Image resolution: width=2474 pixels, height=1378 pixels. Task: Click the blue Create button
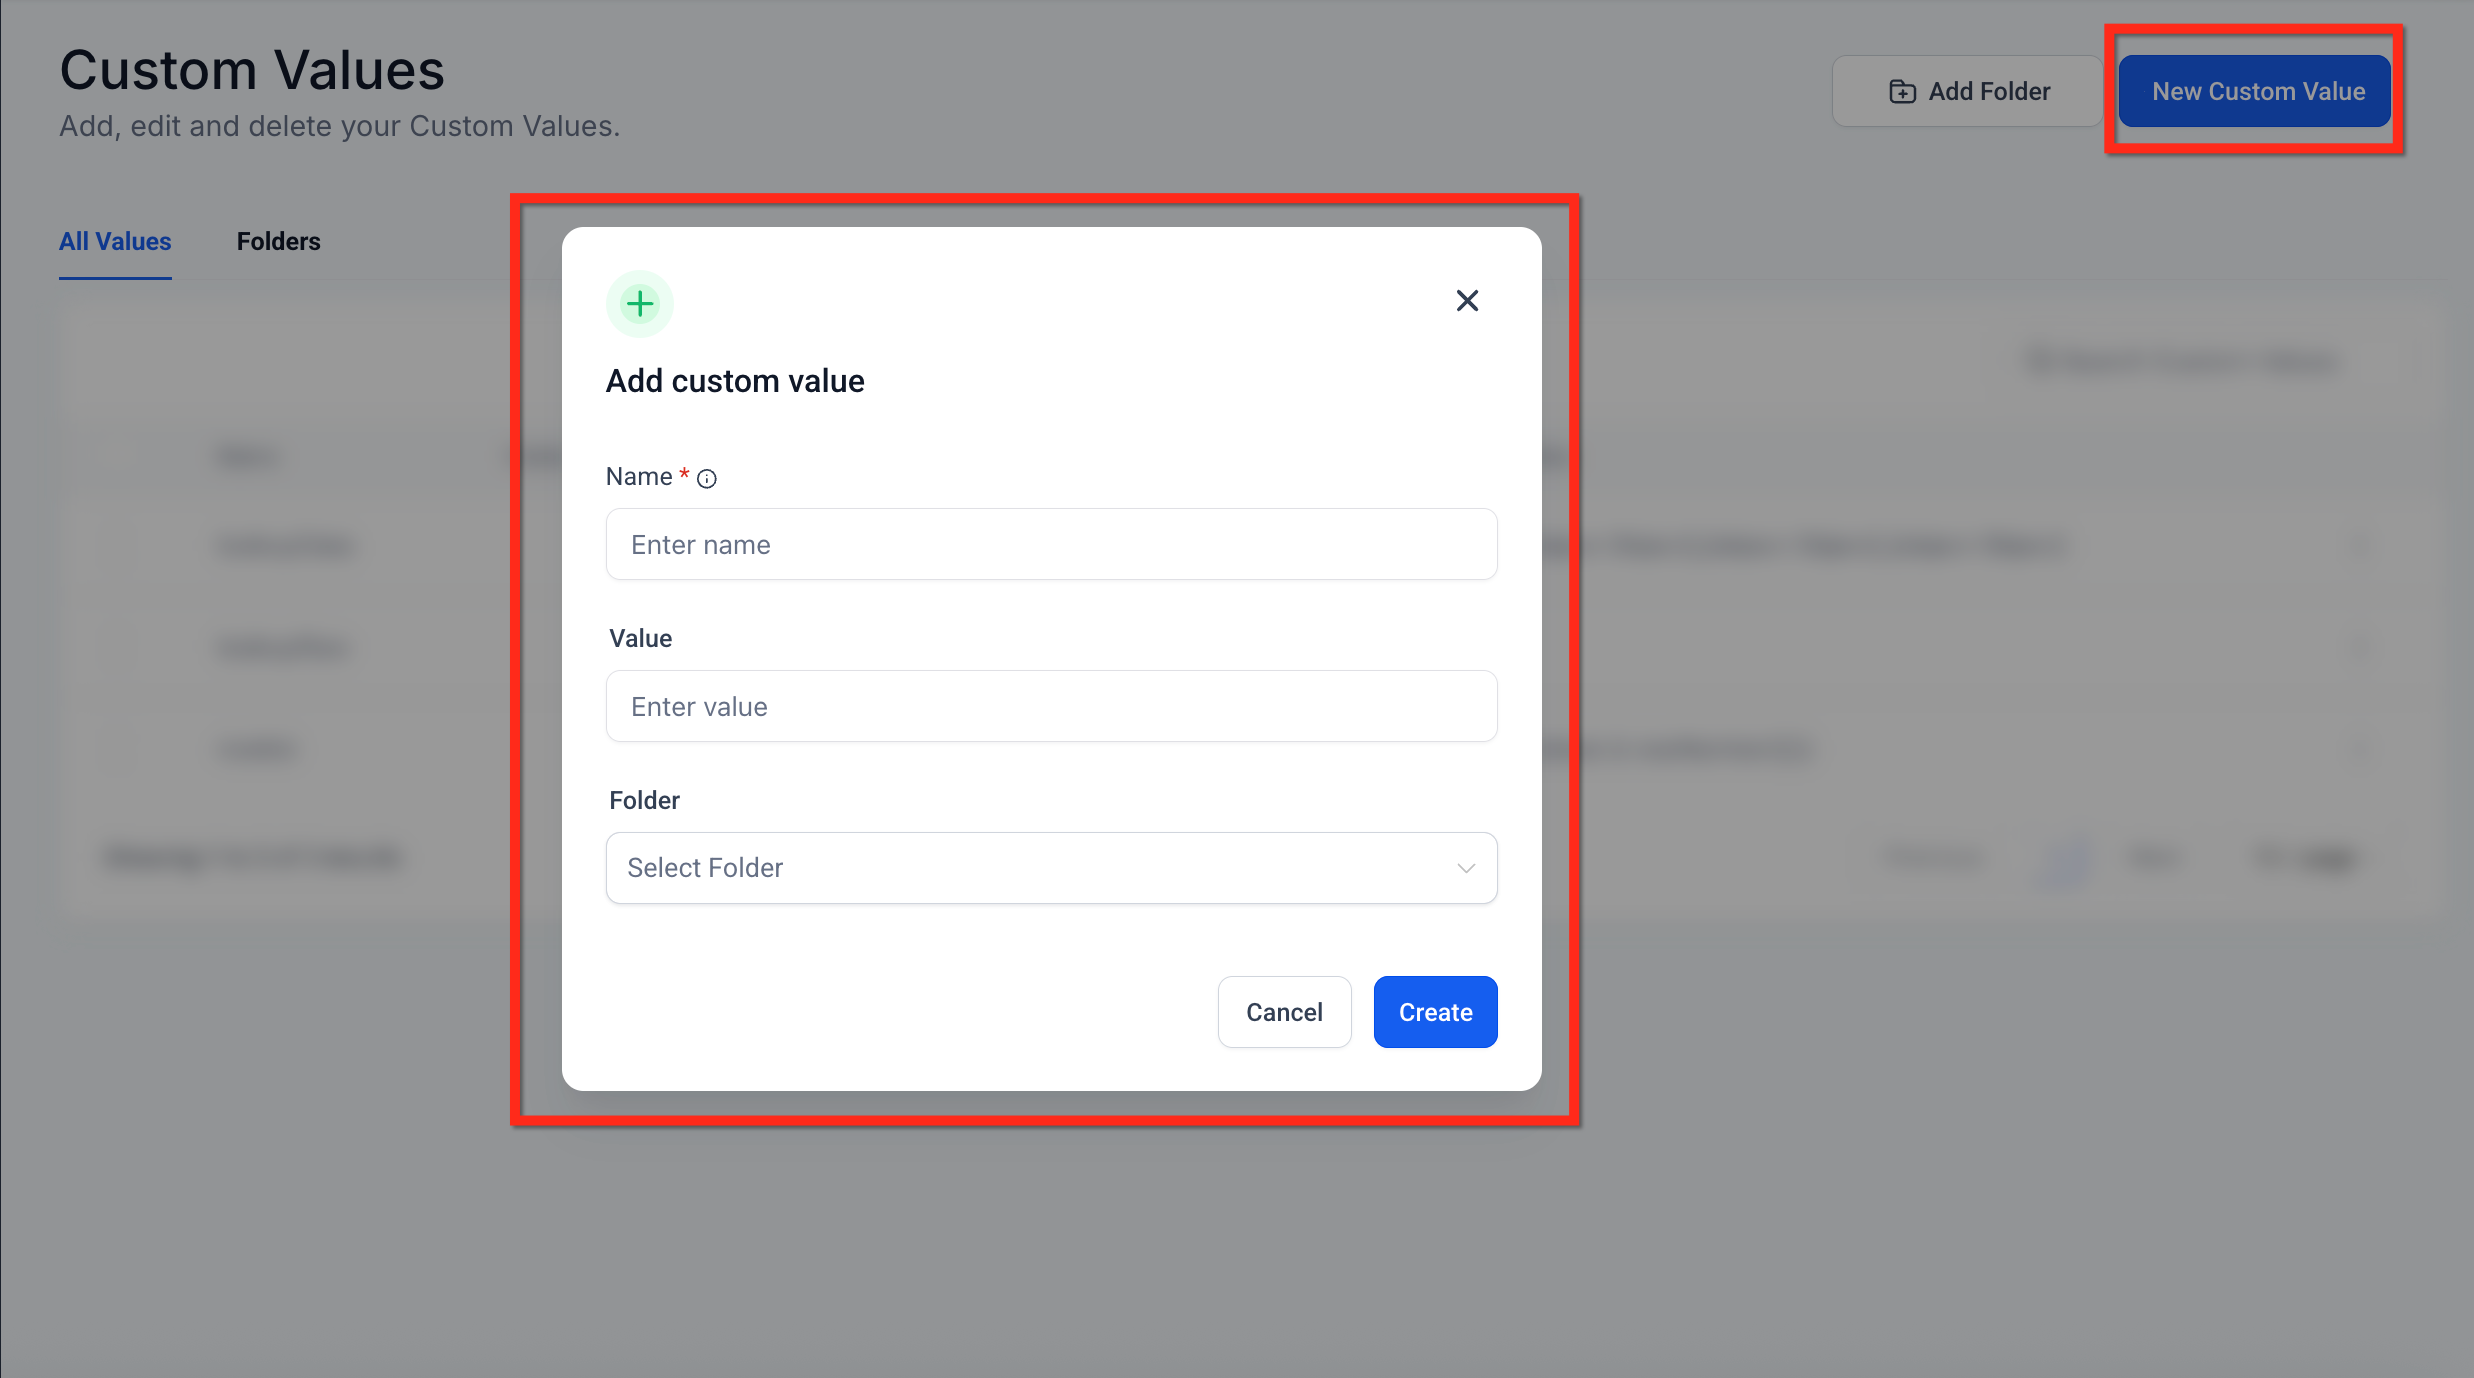[x=1435, y=1012]
